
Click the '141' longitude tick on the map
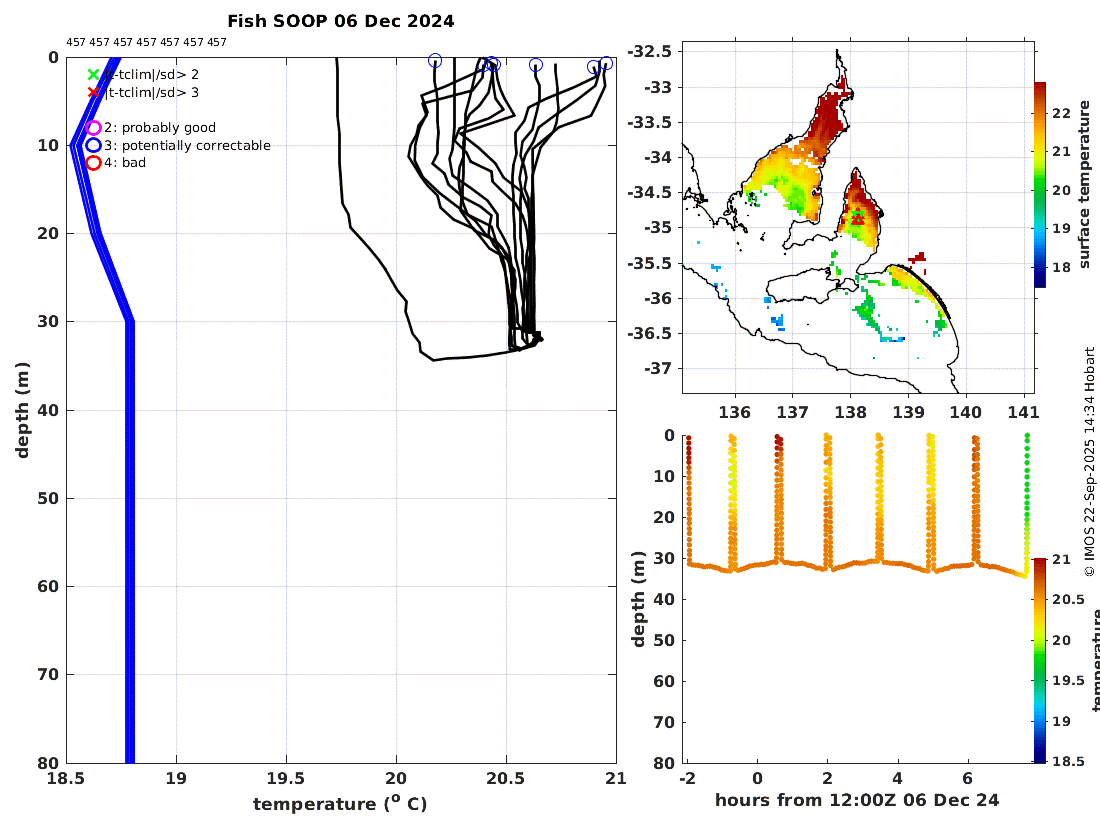coord(1023,412)
